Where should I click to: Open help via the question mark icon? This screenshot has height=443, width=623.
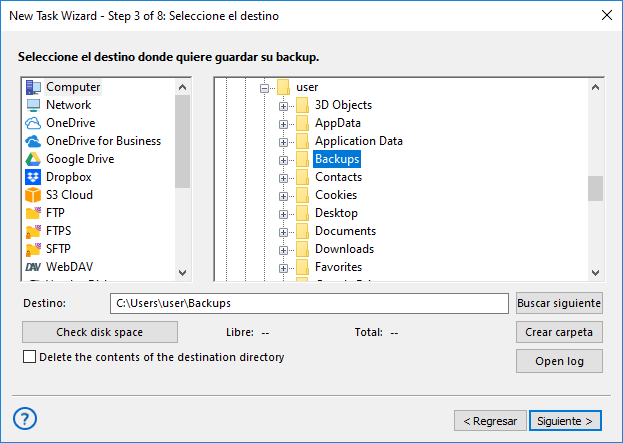[x=26, y=418]
